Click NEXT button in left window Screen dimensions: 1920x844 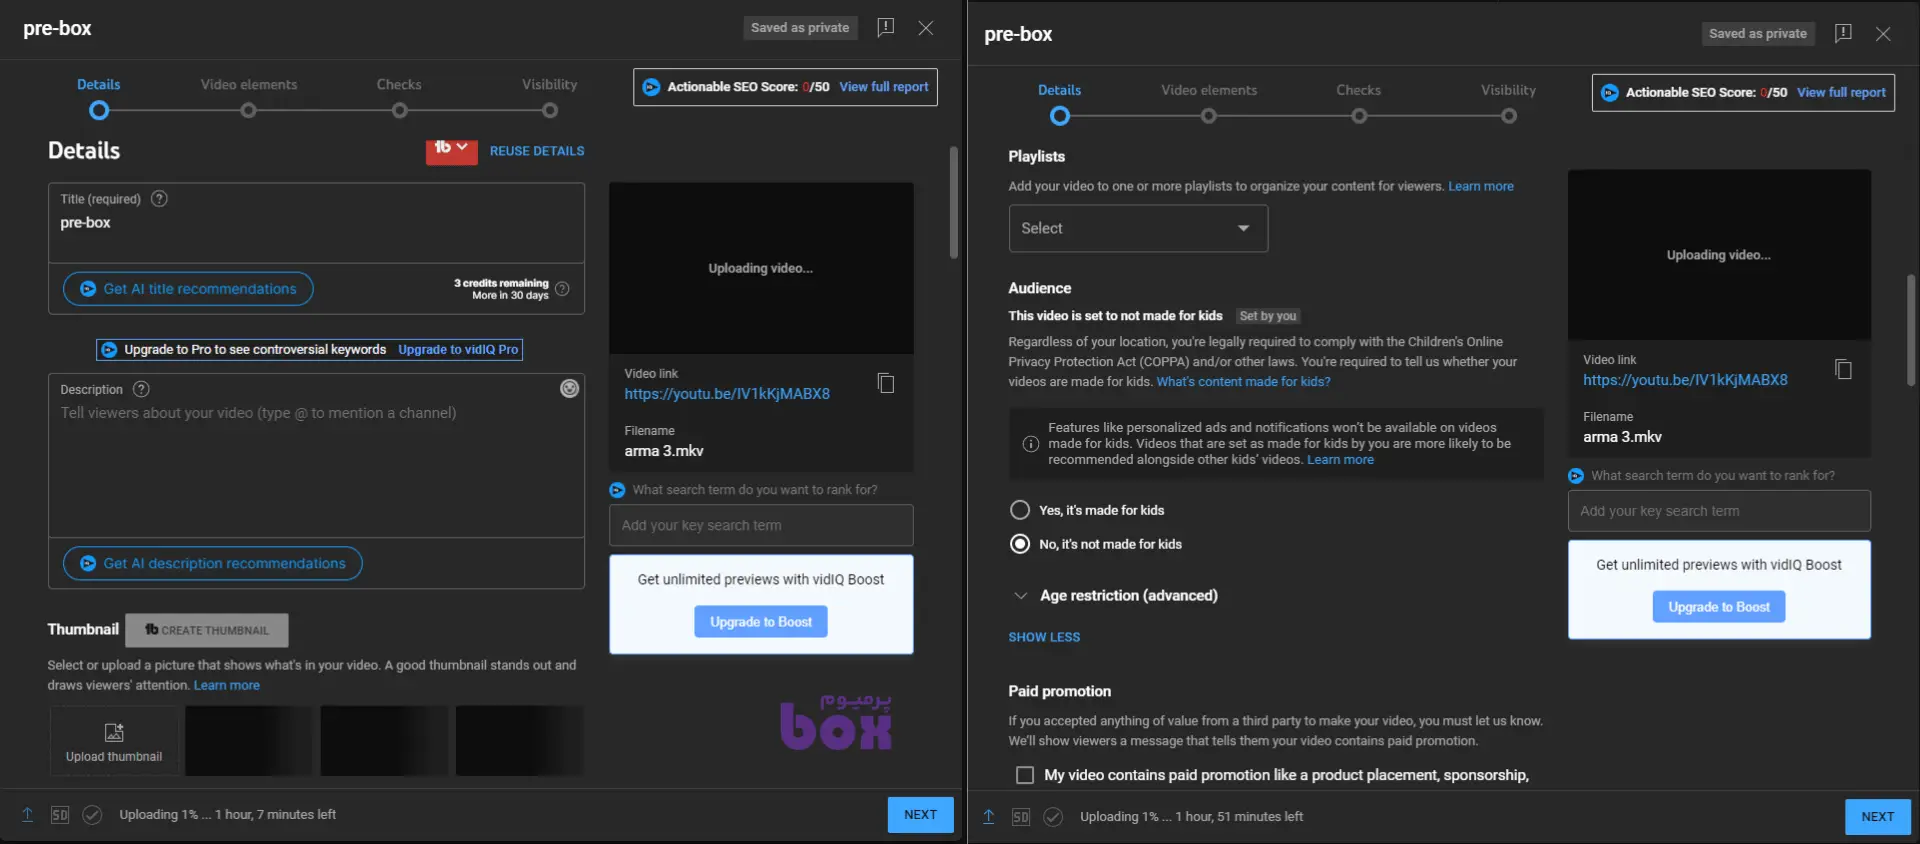920,815
